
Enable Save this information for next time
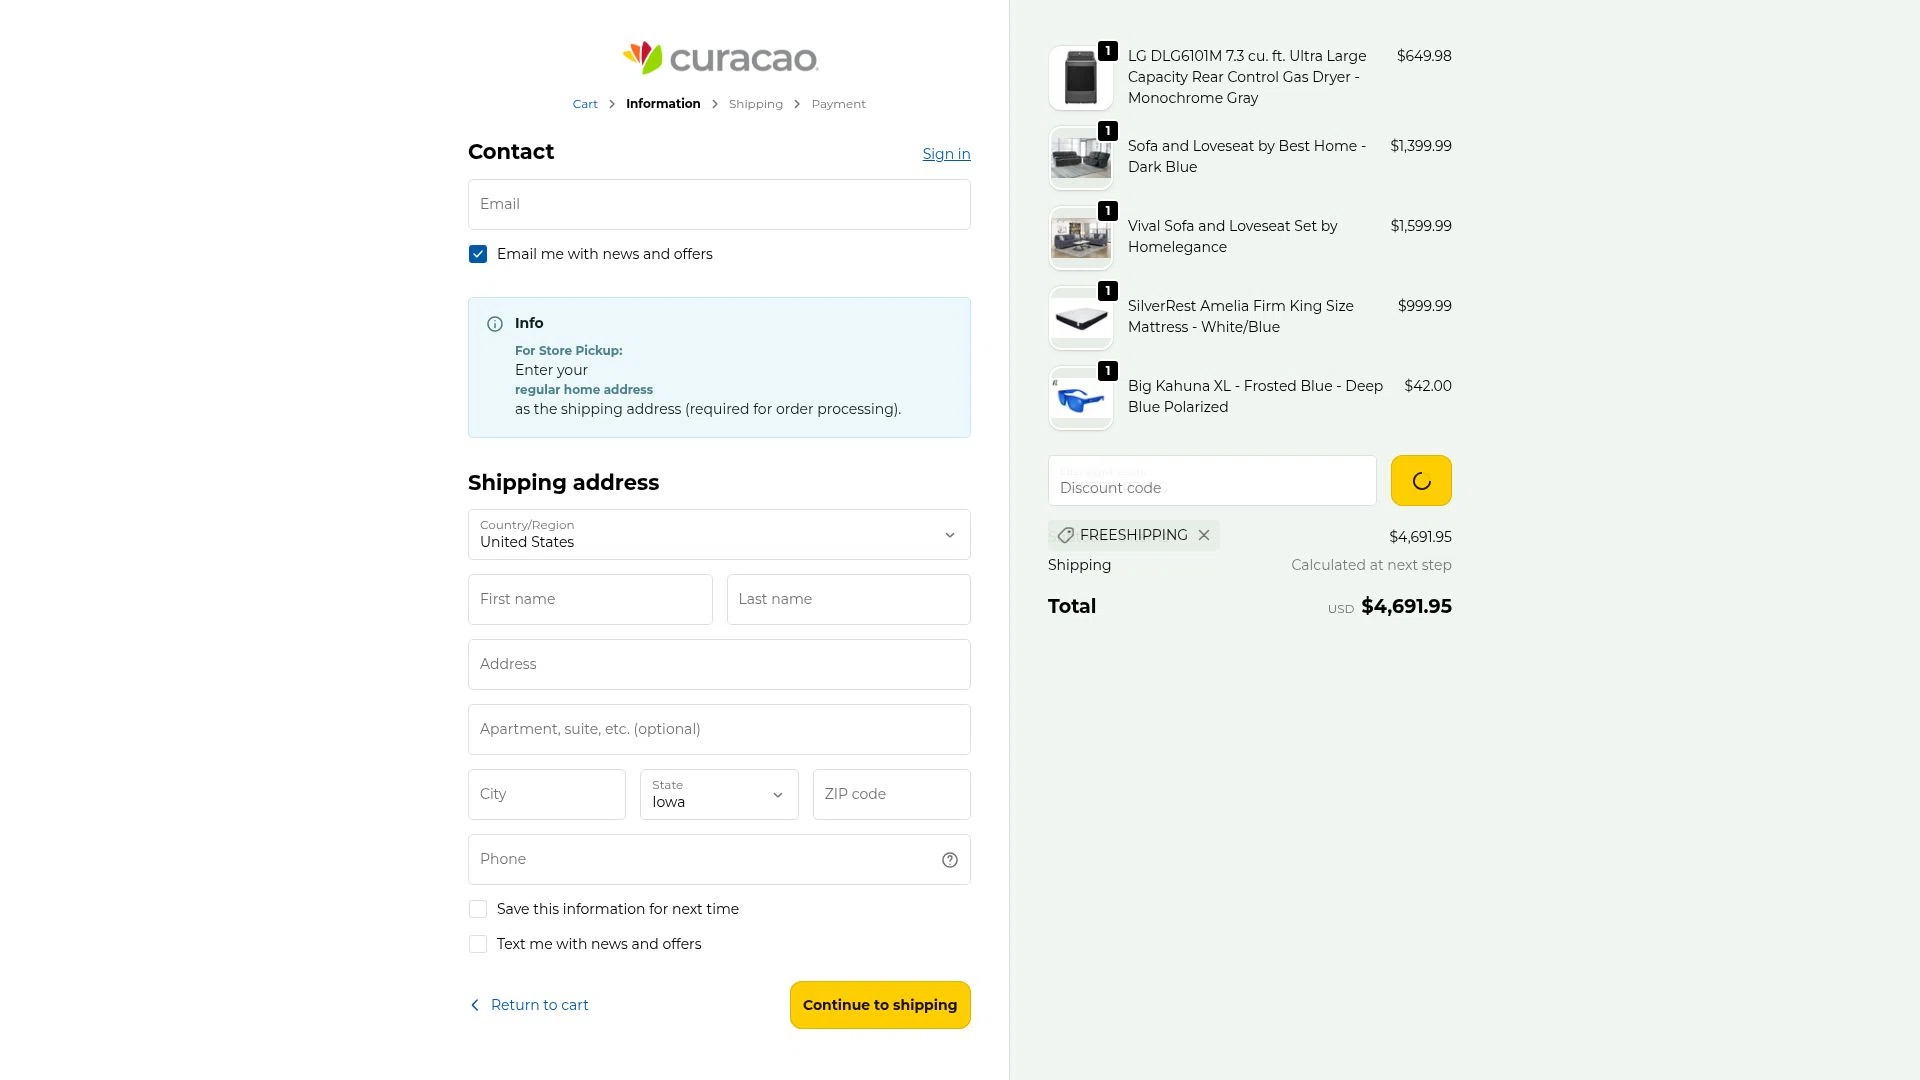click(478, 909)
